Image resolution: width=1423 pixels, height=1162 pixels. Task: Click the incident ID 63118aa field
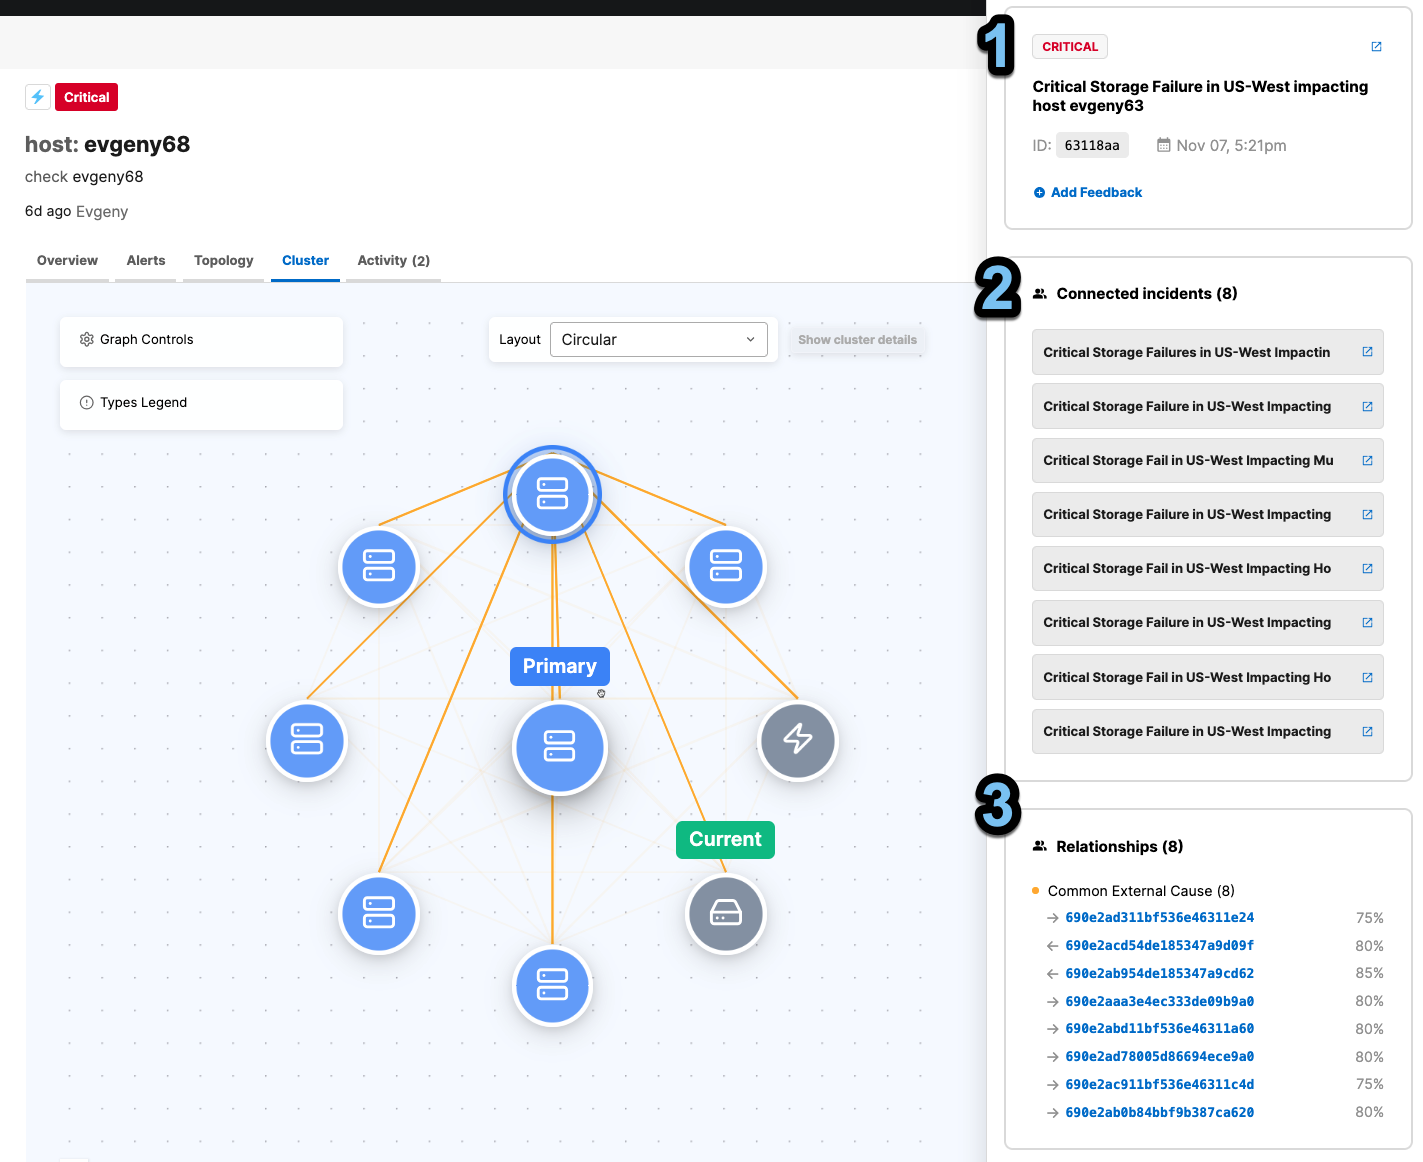coord(1092,145)
